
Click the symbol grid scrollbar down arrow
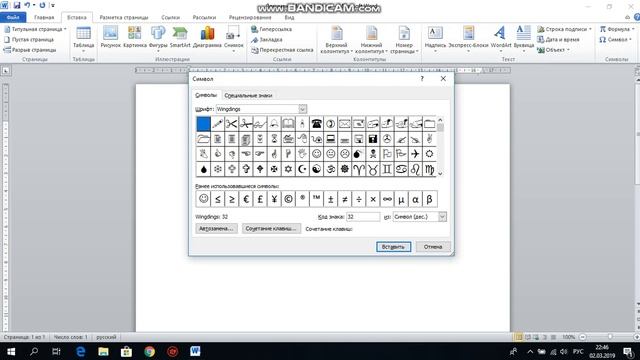tap(440, 173)
